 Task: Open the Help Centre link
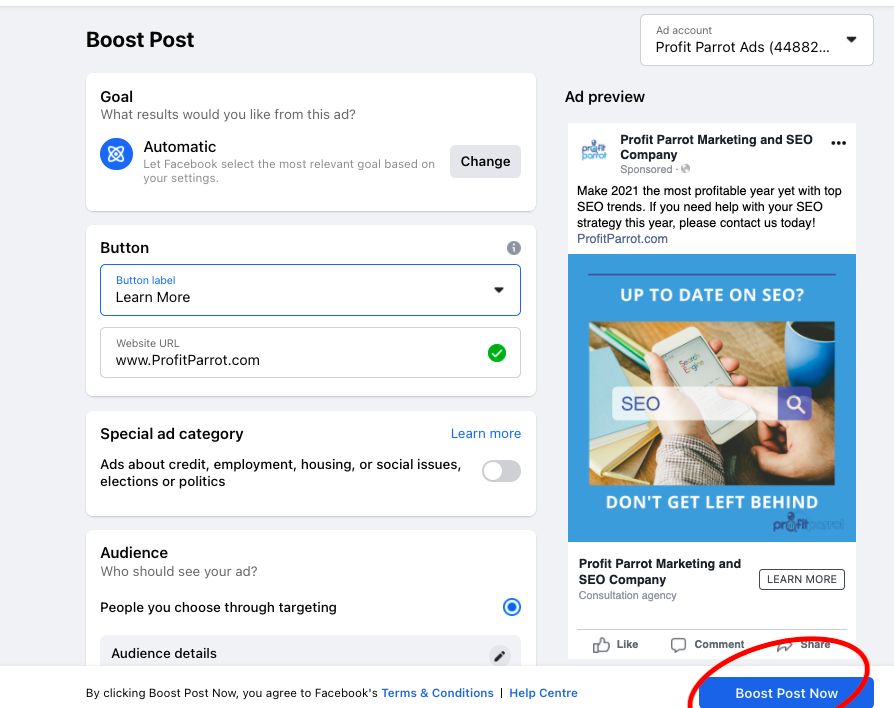(x=543, y=693)
